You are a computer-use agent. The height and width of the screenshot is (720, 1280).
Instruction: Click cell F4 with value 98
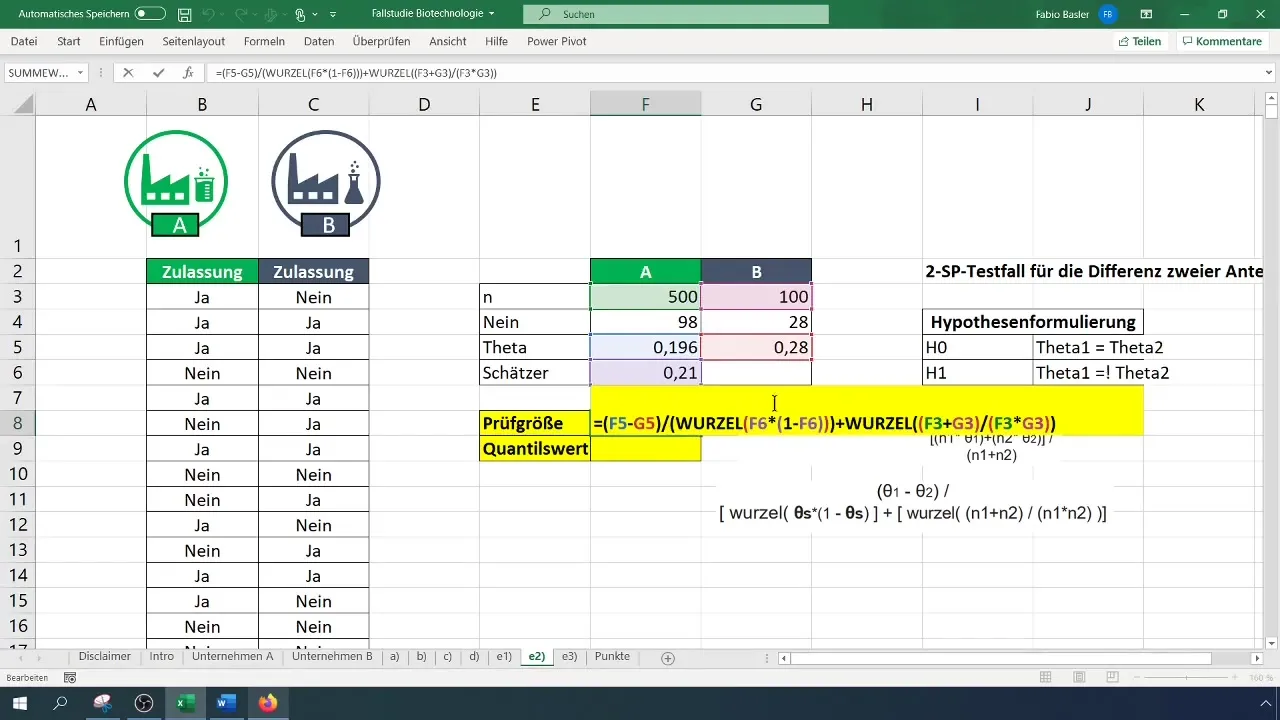click(645, 322)
